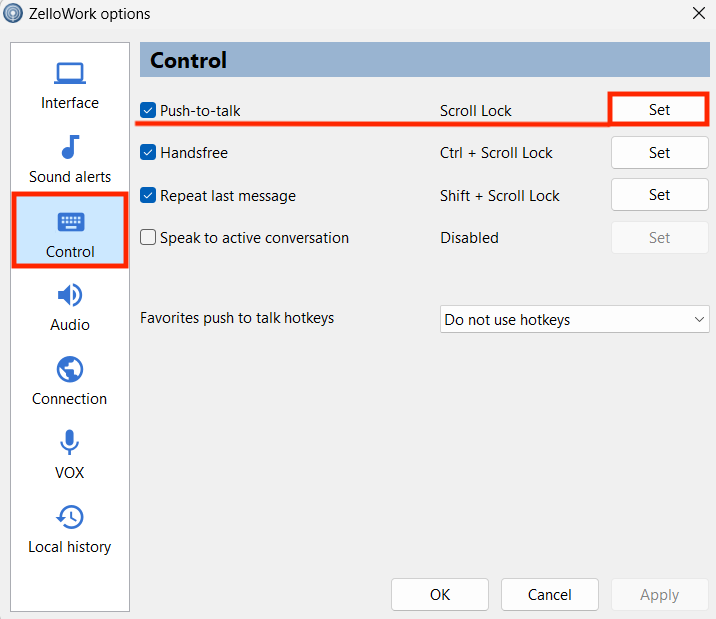Confirm settings with OK
This screenshot has height=619, width=716.
440,594
